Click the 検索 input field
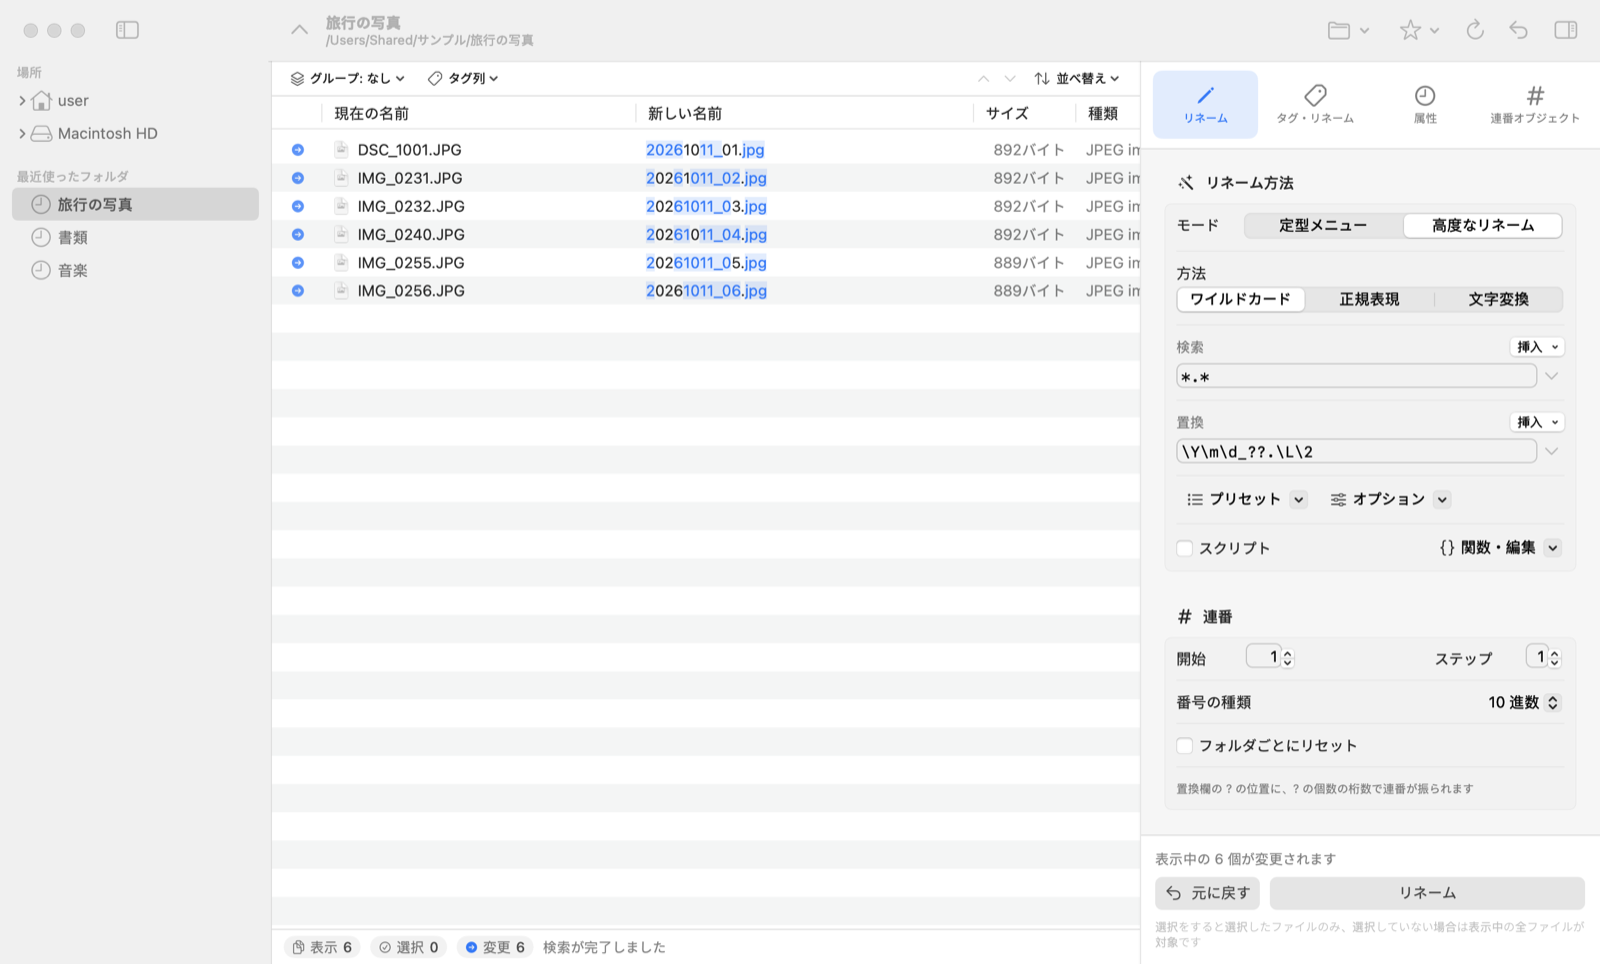The height and width of the screenshot is (964, 1600). coord(1356,376)
